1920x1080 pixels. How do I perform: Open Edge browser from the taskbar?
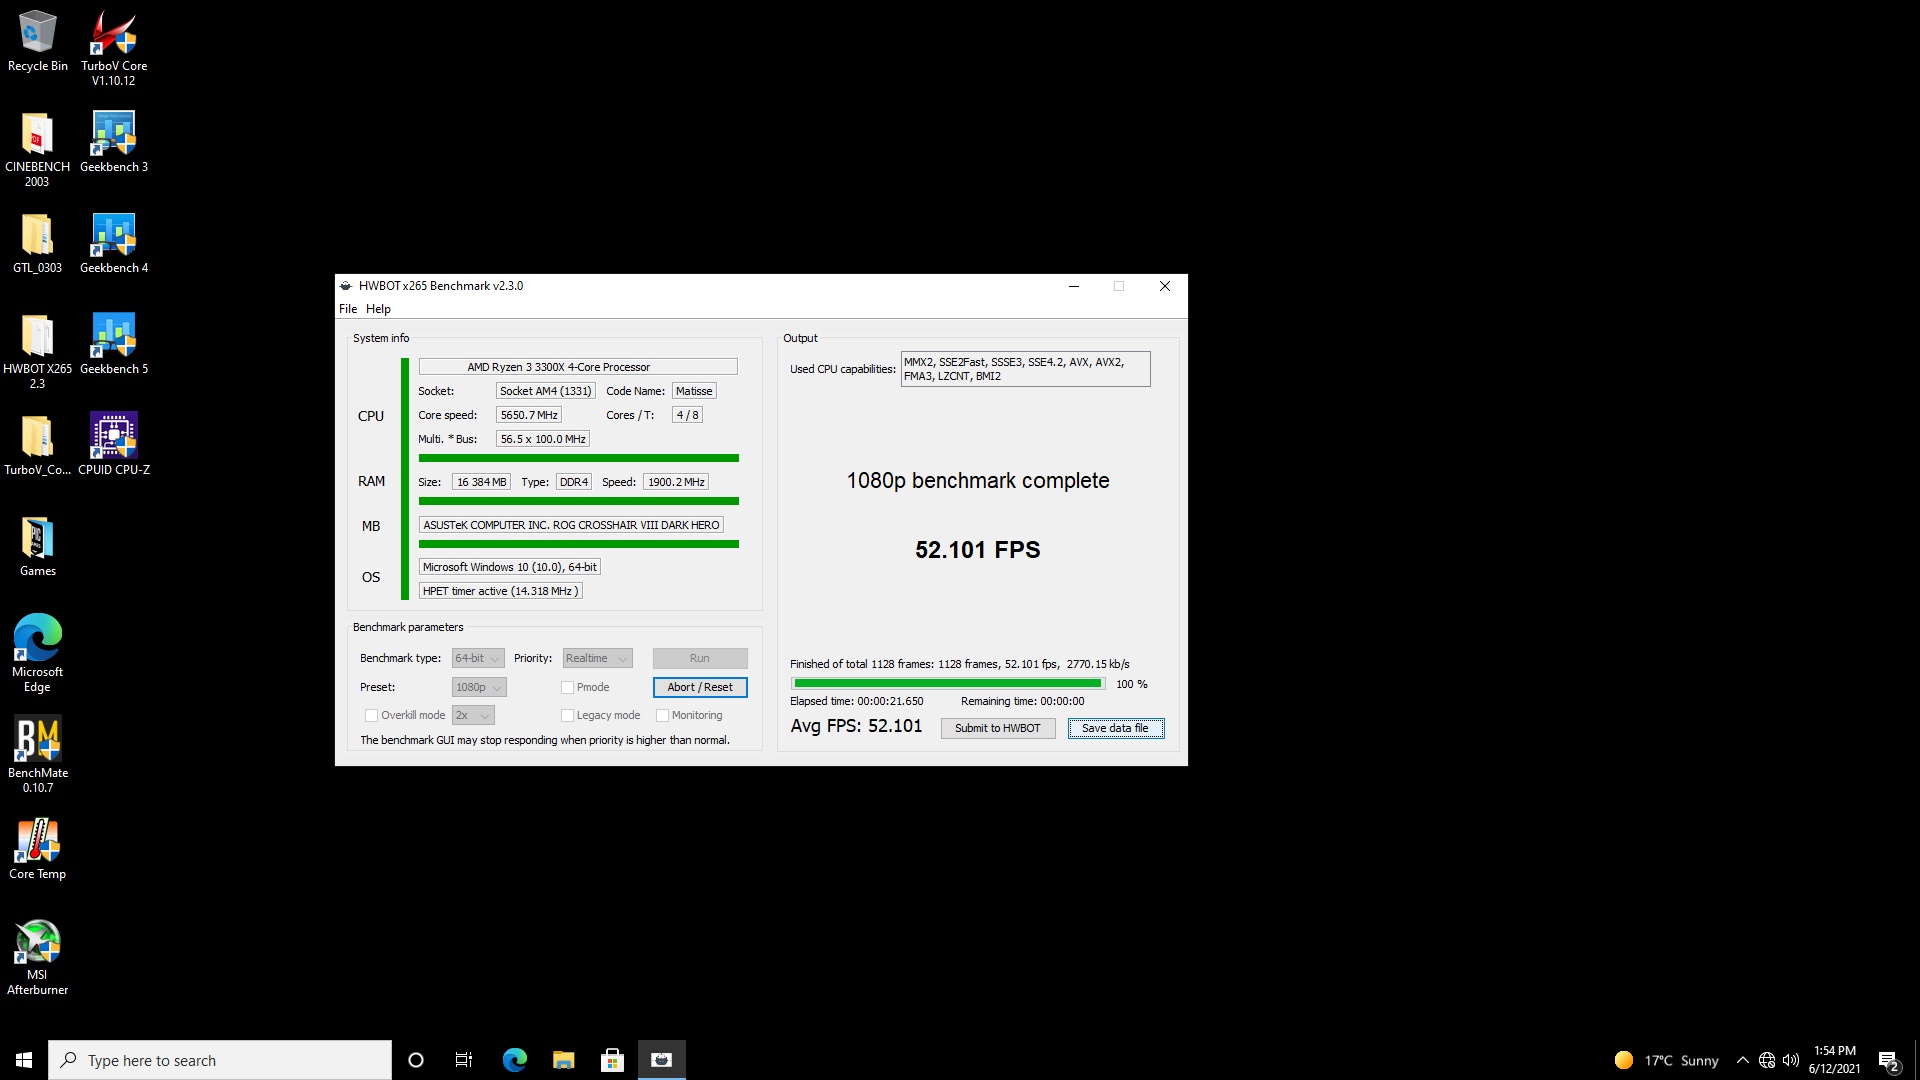coord(514,1060)
